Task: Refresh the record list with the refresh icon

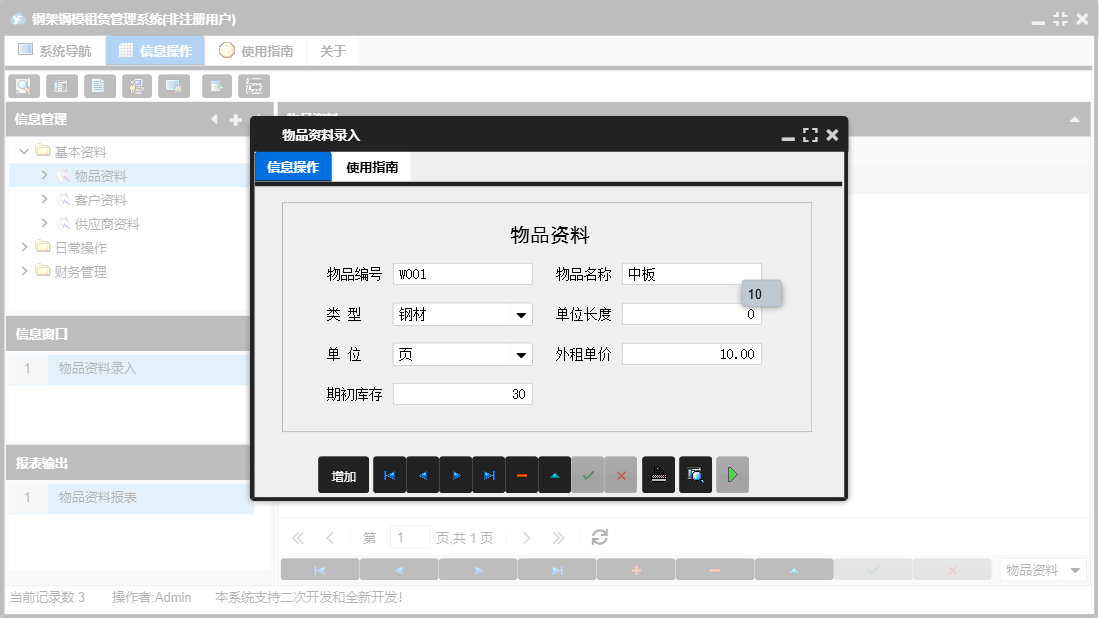Action: [x=599, y=537]
